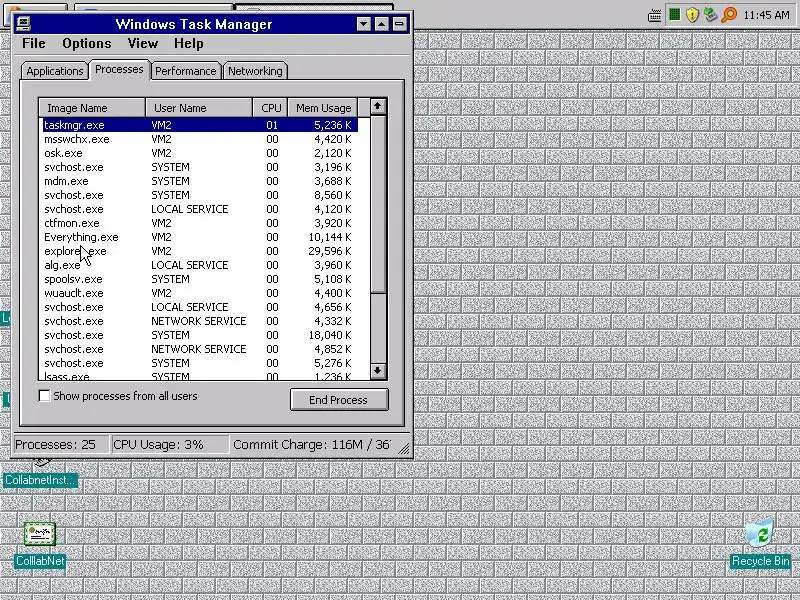
Task: Select the Processes tab
Action: (x=119, y=69)
